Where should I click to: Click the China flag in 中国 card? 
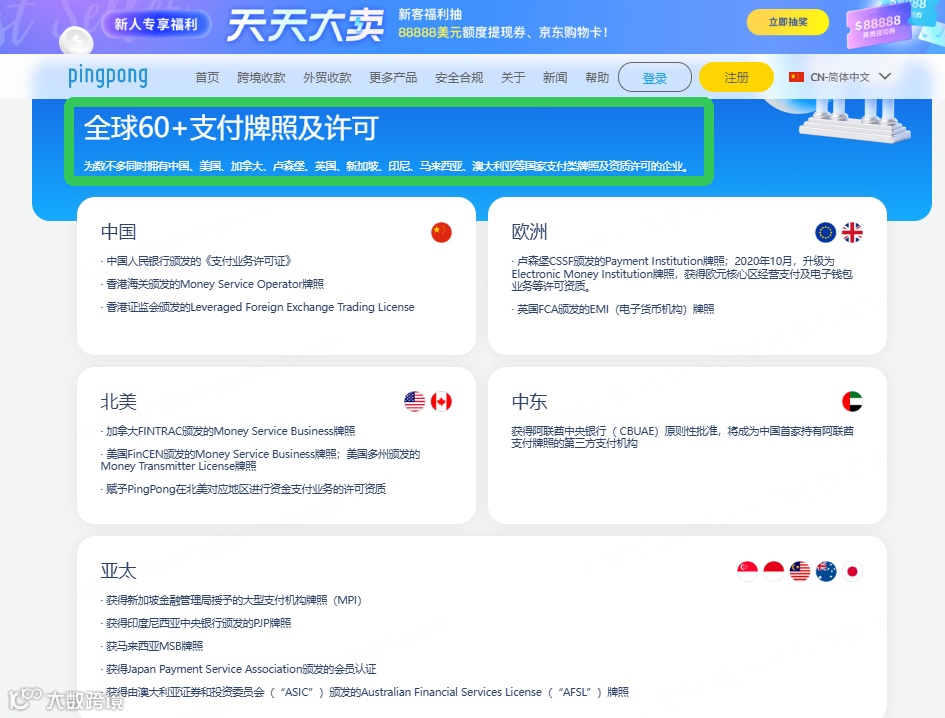[x=441, y=232]
